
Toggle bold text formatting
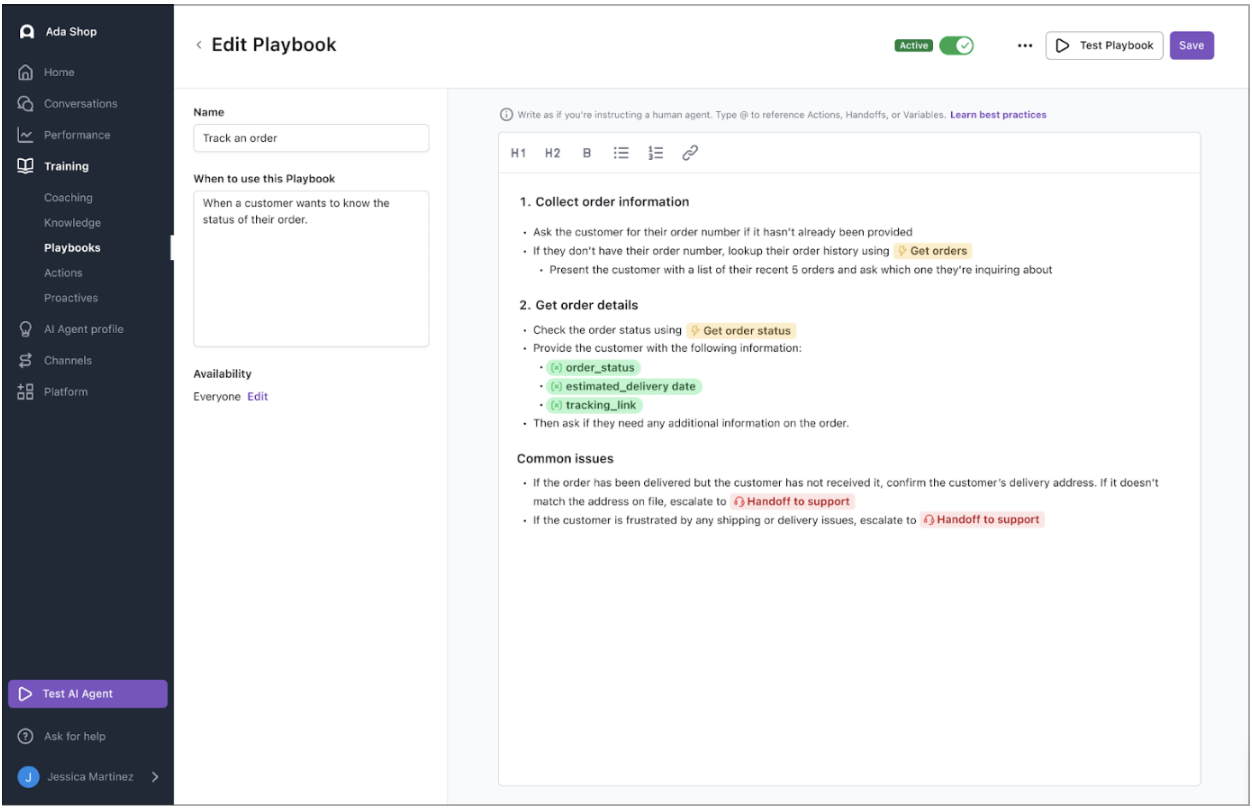tap(587, 153)
